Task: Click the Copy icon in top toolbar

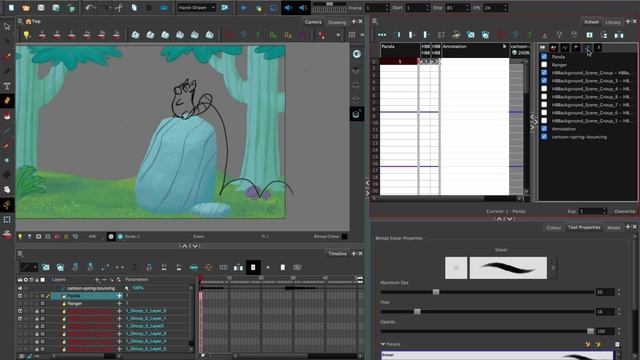Action: pyautogui.click(x=134, y=7)
